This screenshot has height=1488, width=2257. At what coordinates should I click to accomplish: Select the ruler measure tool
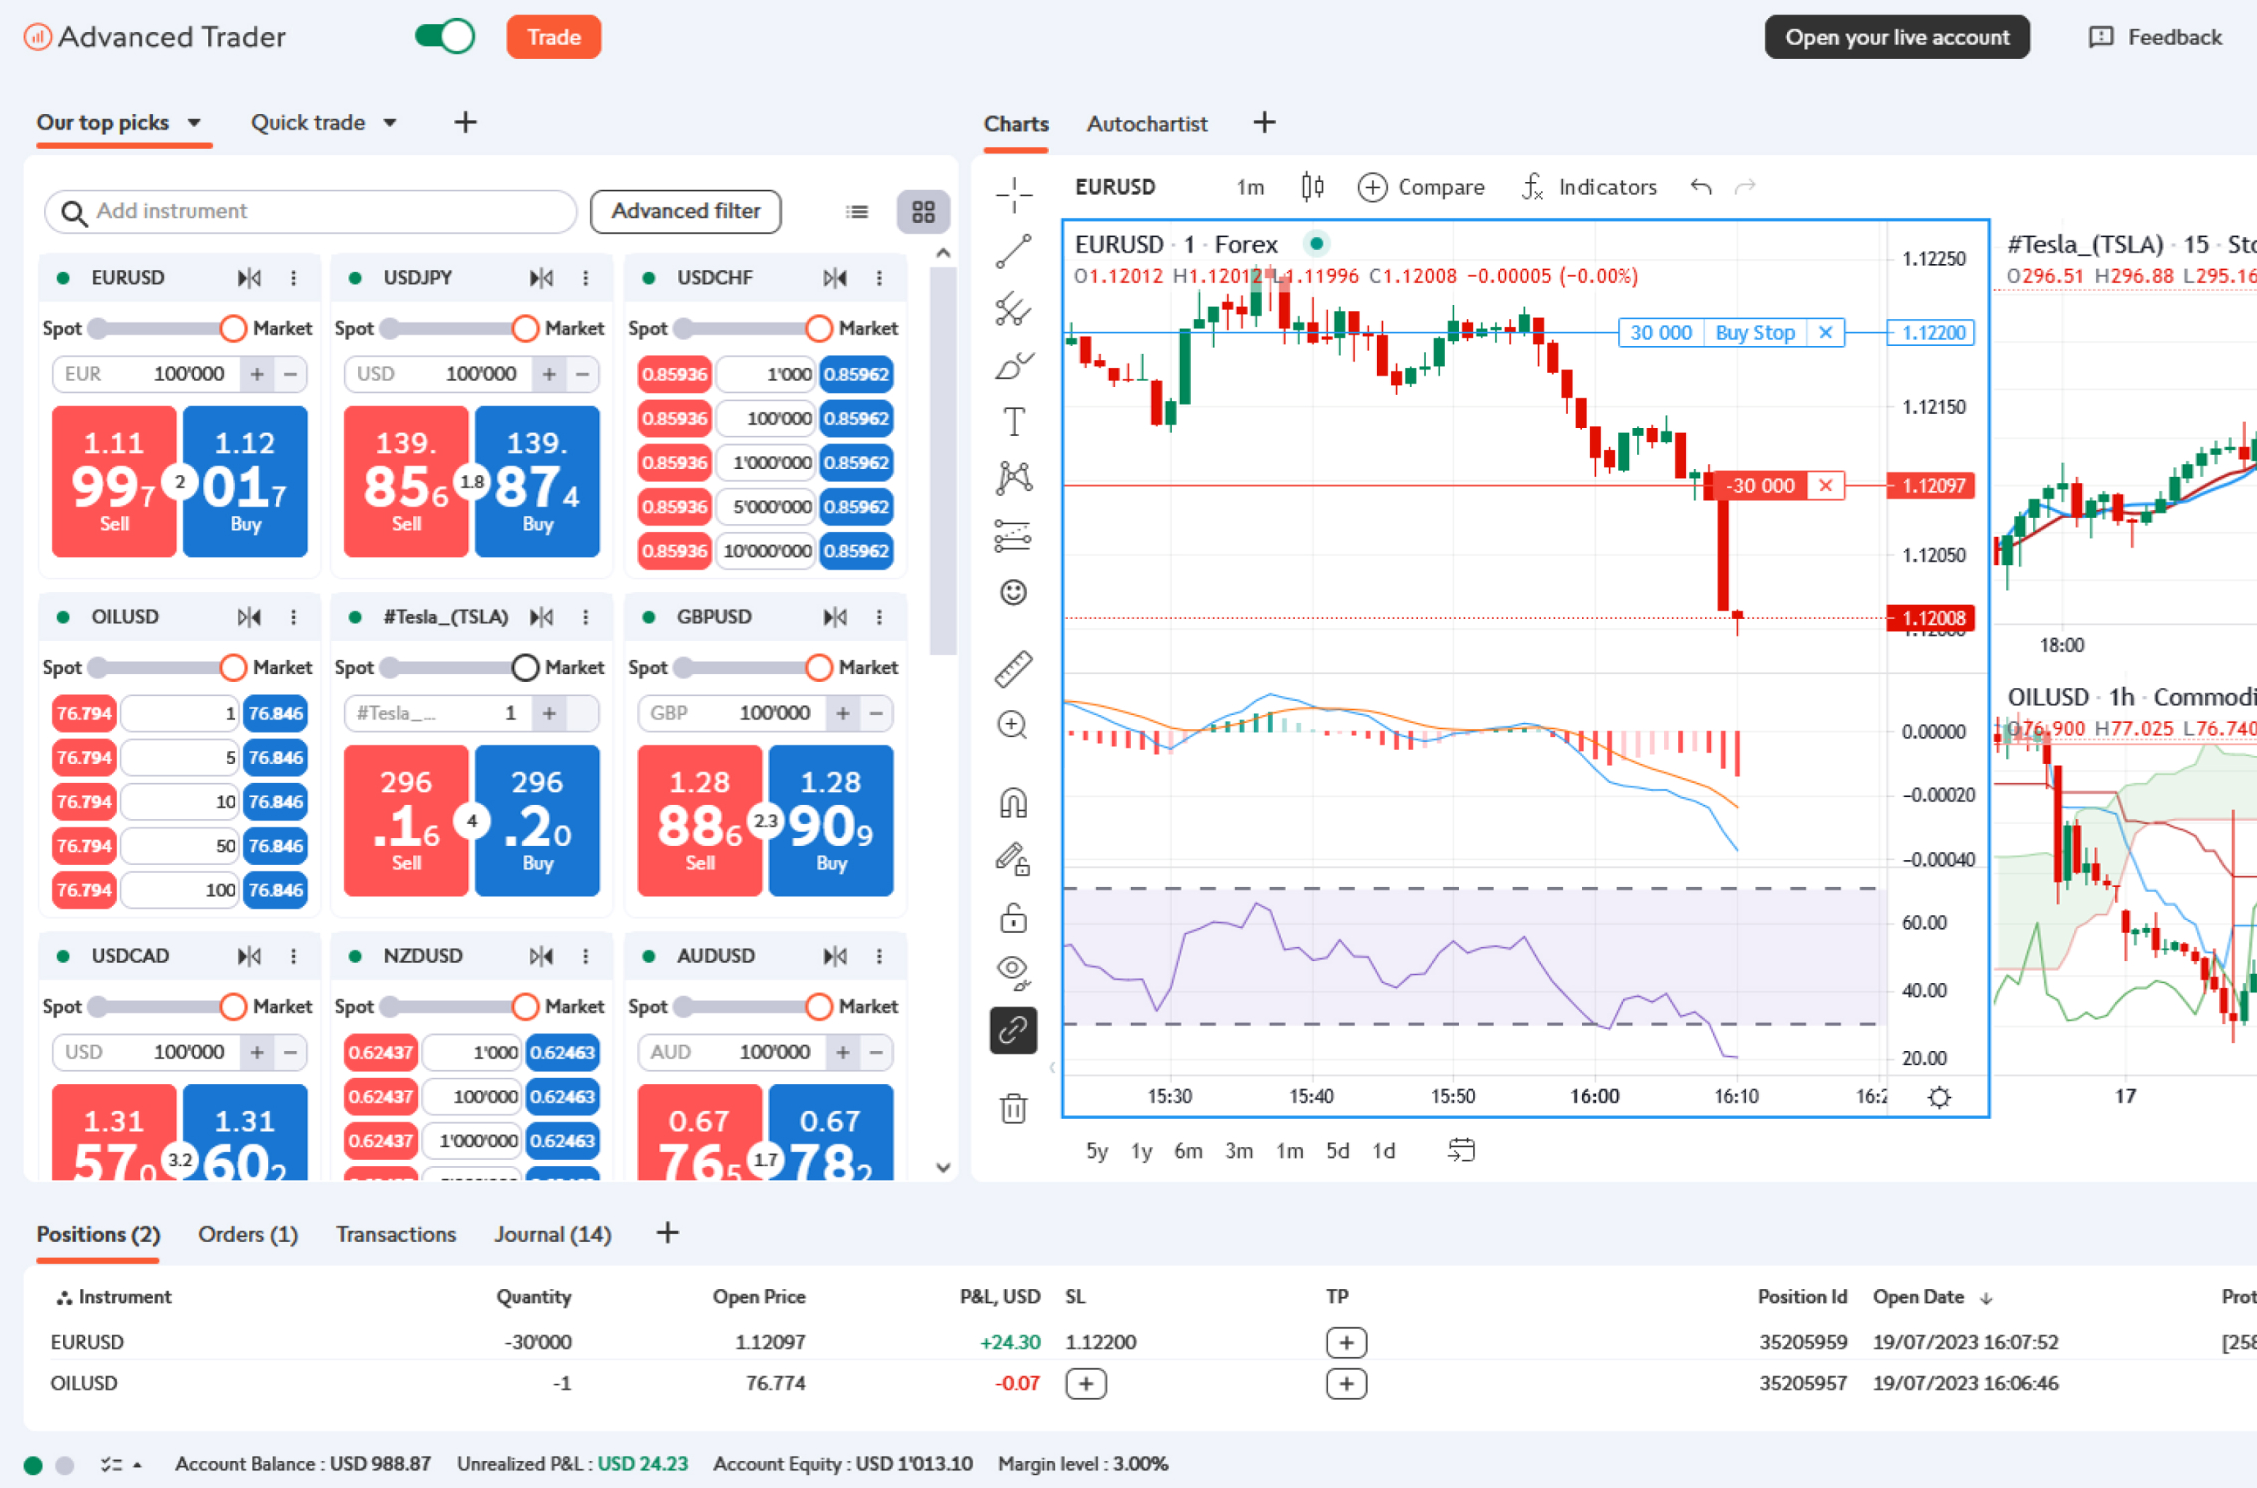1013,668
